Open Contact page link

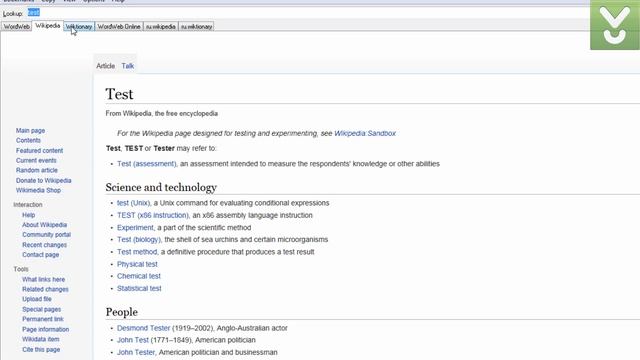pos(40,255)
